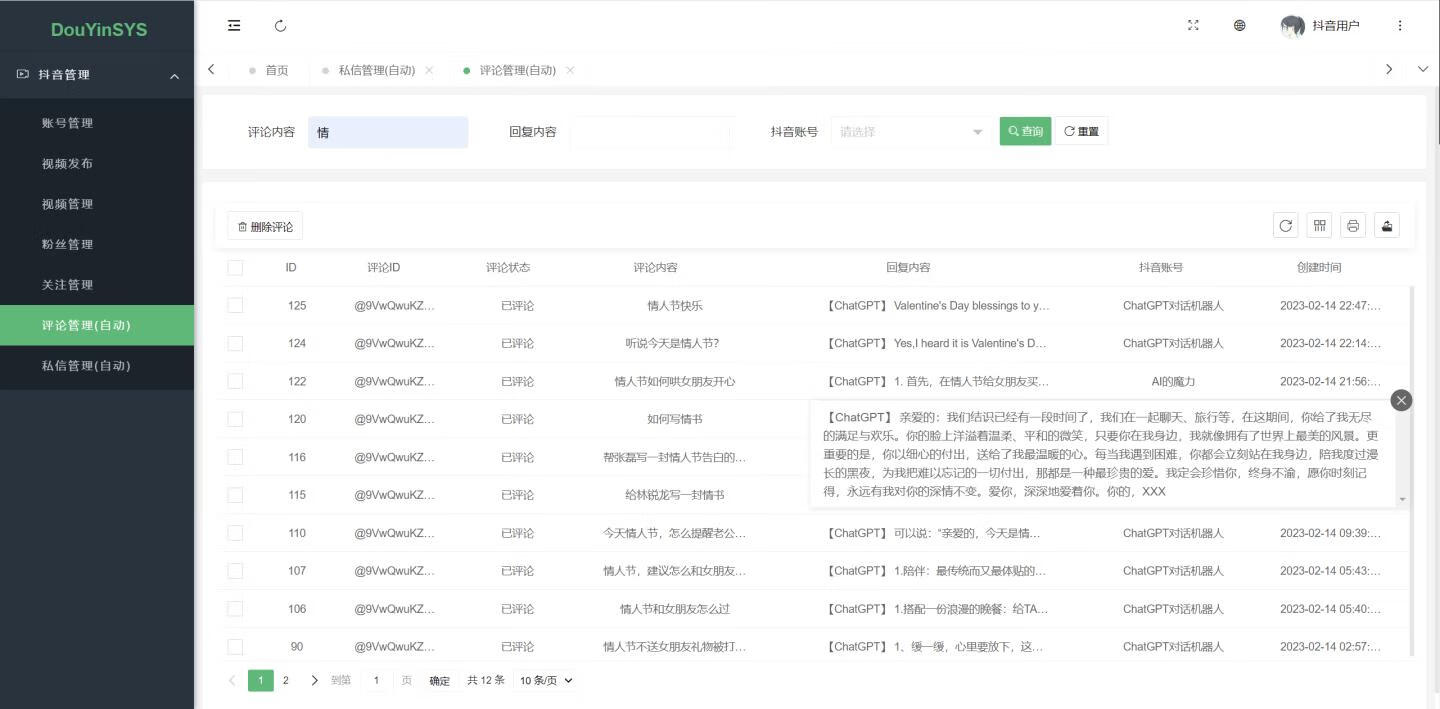This screenshot has width=1440, height=709.
Task: Open the column display settings icon
Action: pos(1319,225)
